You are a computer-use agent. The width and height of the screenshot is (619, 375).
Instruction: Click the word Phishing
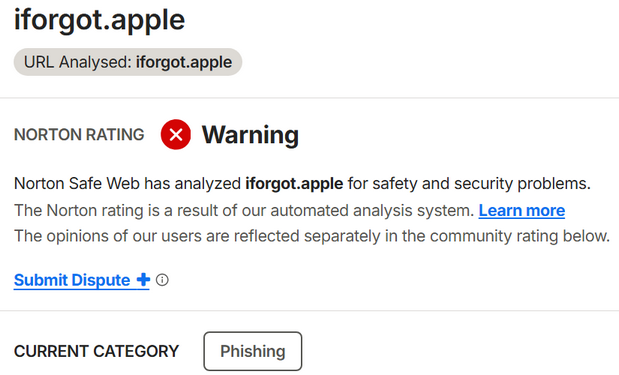pyautogui.click(x=253, y=351)
